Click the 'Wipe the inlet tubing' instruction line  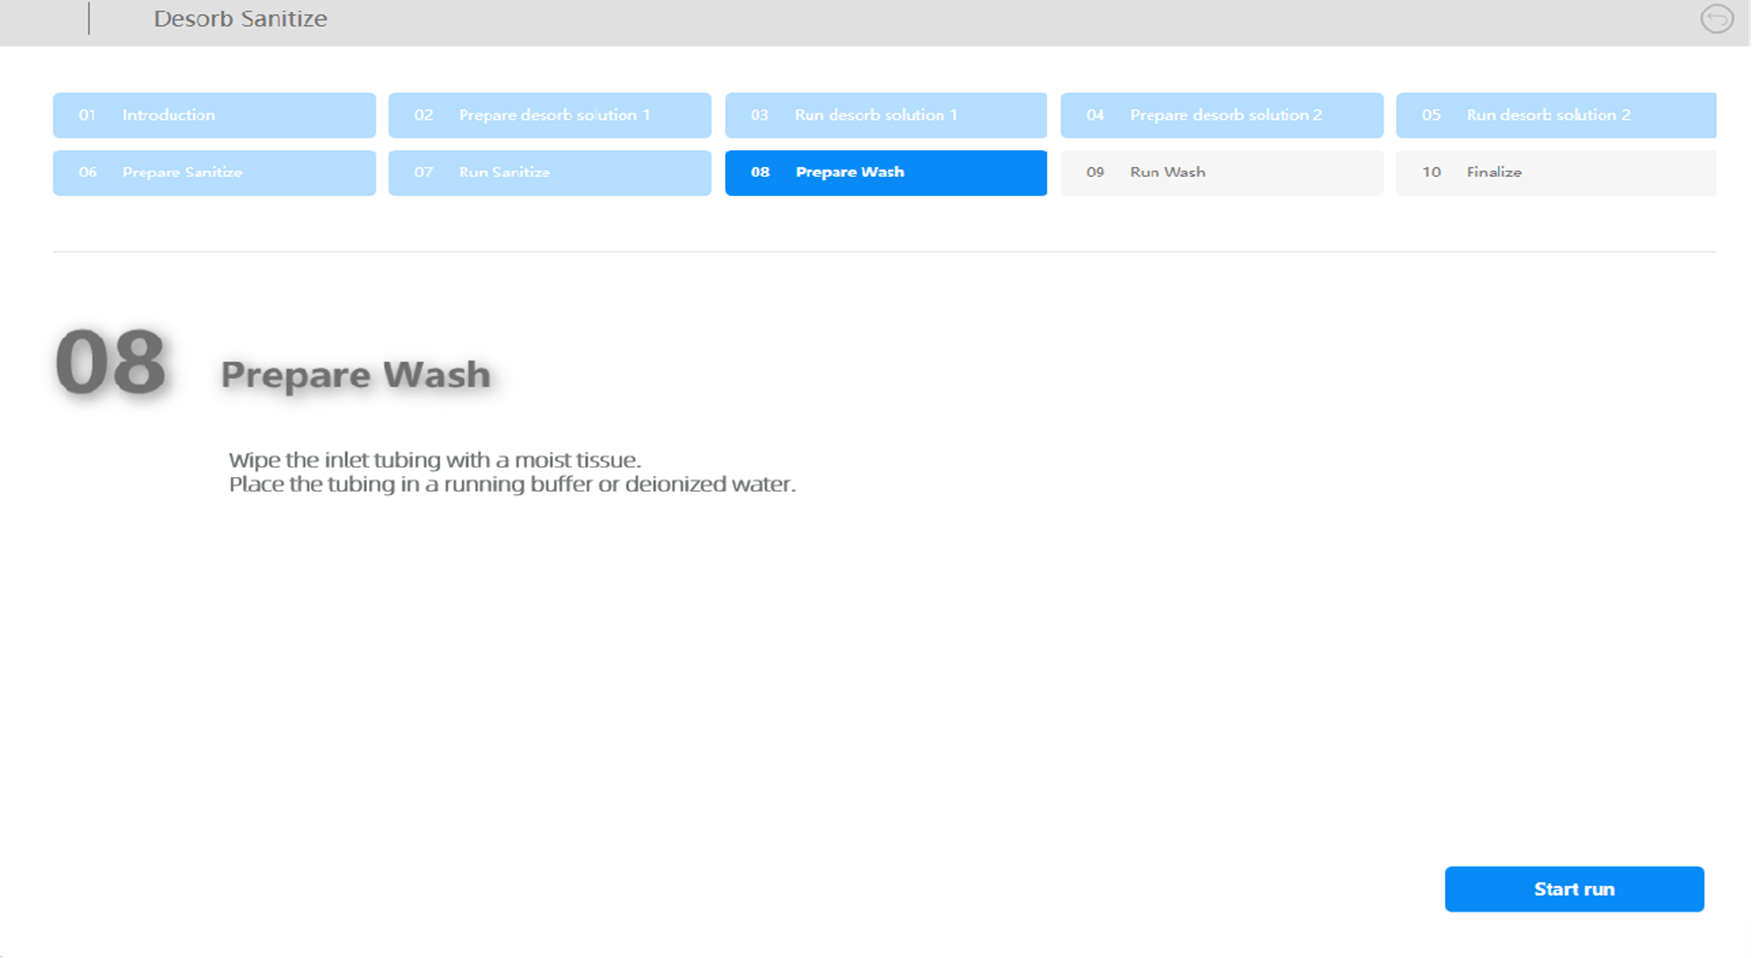coord(434,460)
